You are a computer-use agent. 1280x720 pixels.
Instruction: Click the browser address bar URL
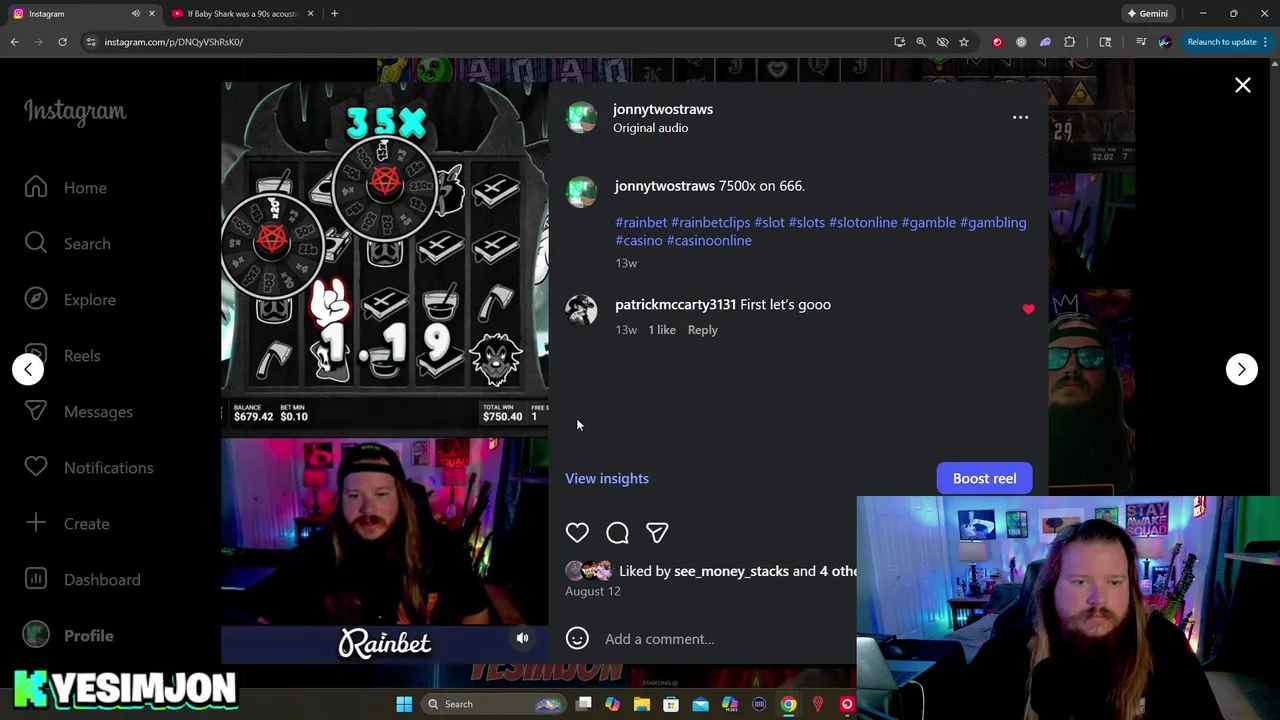click(x=173, y=42)
